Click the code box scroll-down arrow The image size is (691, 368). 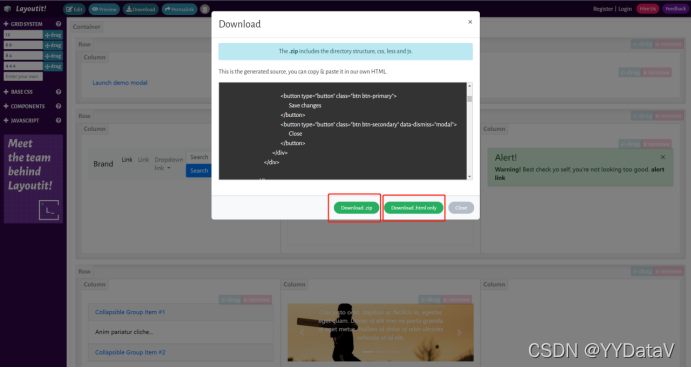[469, 177]
